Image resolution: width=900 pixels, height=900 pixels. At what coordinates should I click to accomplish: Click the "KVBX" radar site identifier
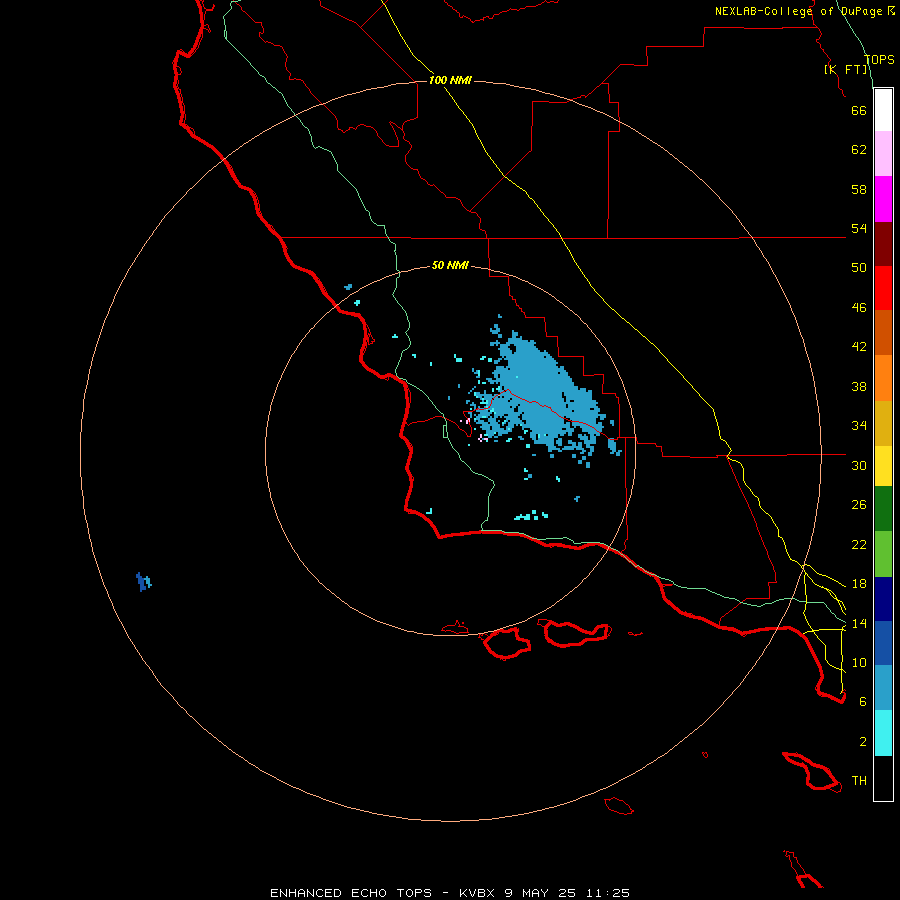click(476, 893)
